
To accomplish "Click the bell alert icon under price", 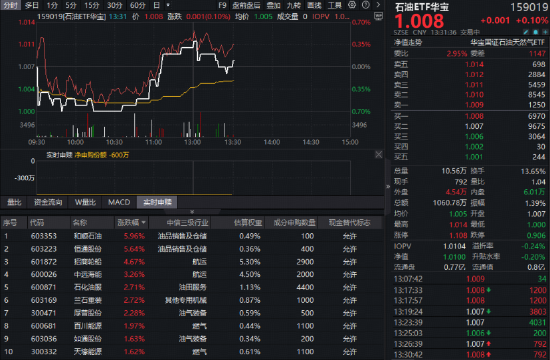I will (535, 32).
